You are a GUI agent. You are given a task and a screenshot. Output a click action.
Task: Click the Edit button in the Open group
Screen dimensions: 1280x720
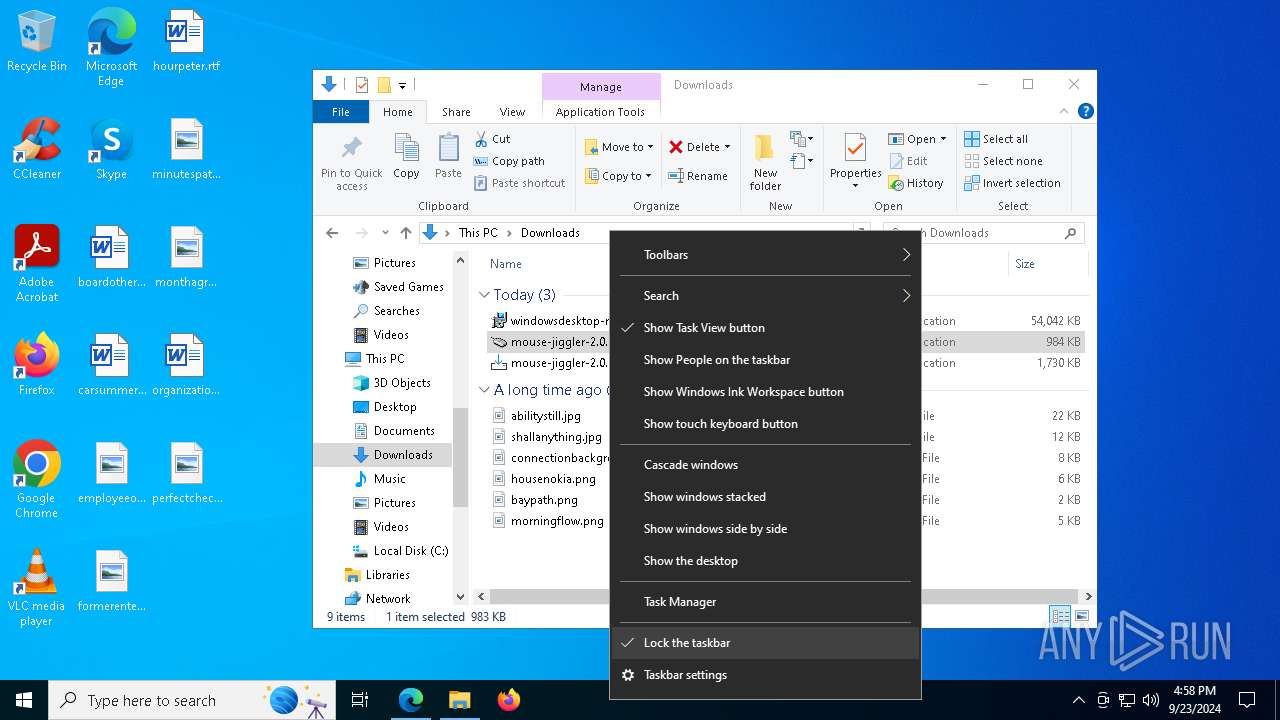(x=908, y=161)
